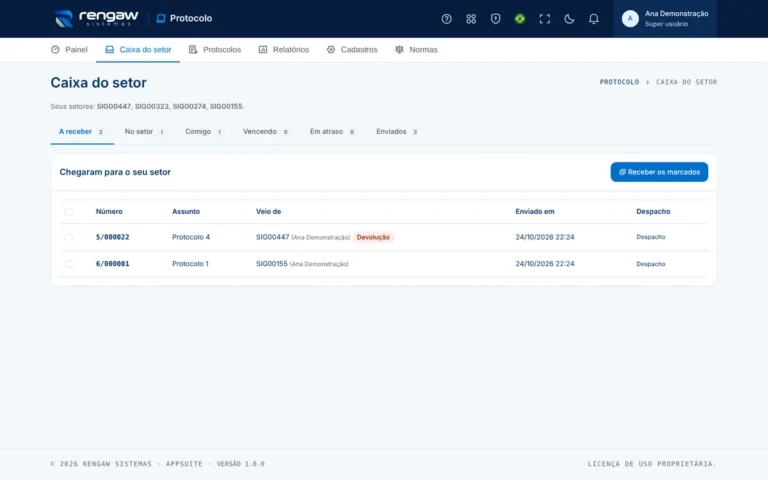The image size is (768, 480).
Task: Open Ana Demonstração user menu
Action: click(x=665, y=19)
